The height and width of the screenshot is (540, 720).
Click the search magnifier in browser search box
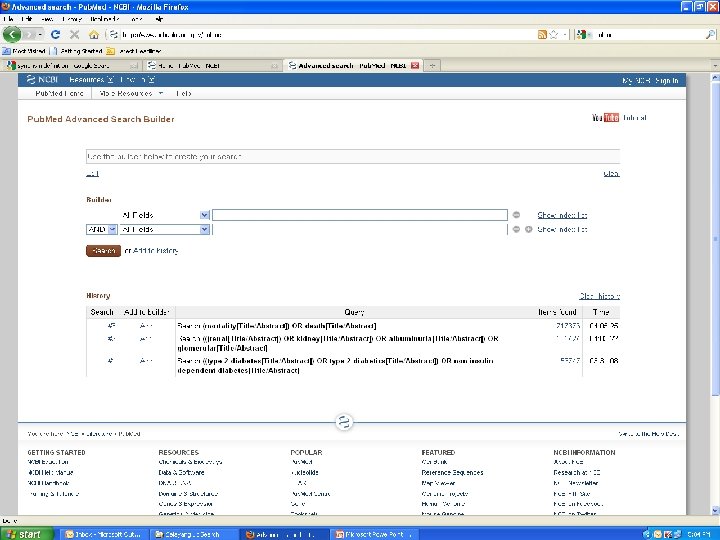click(710, 34)
